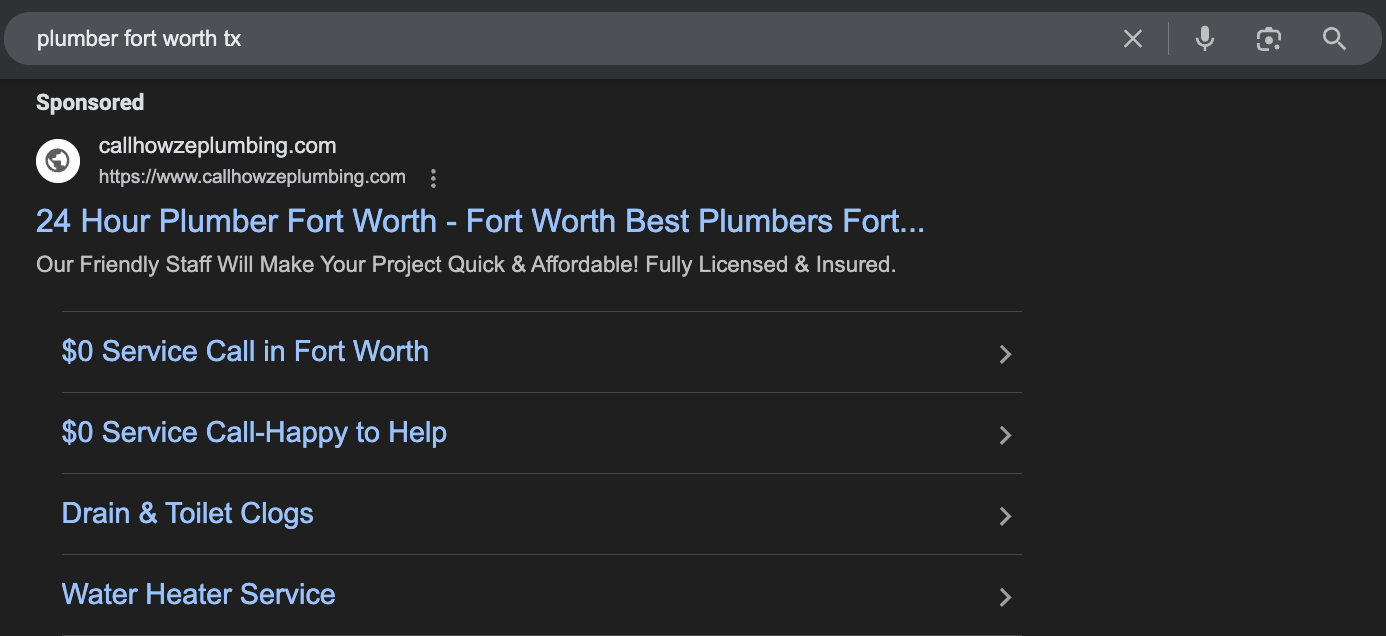The image size is (1386, 636).
Task: Open the 'Drain & Toilet Clogs' sitelink
Action: coord(187,514)
